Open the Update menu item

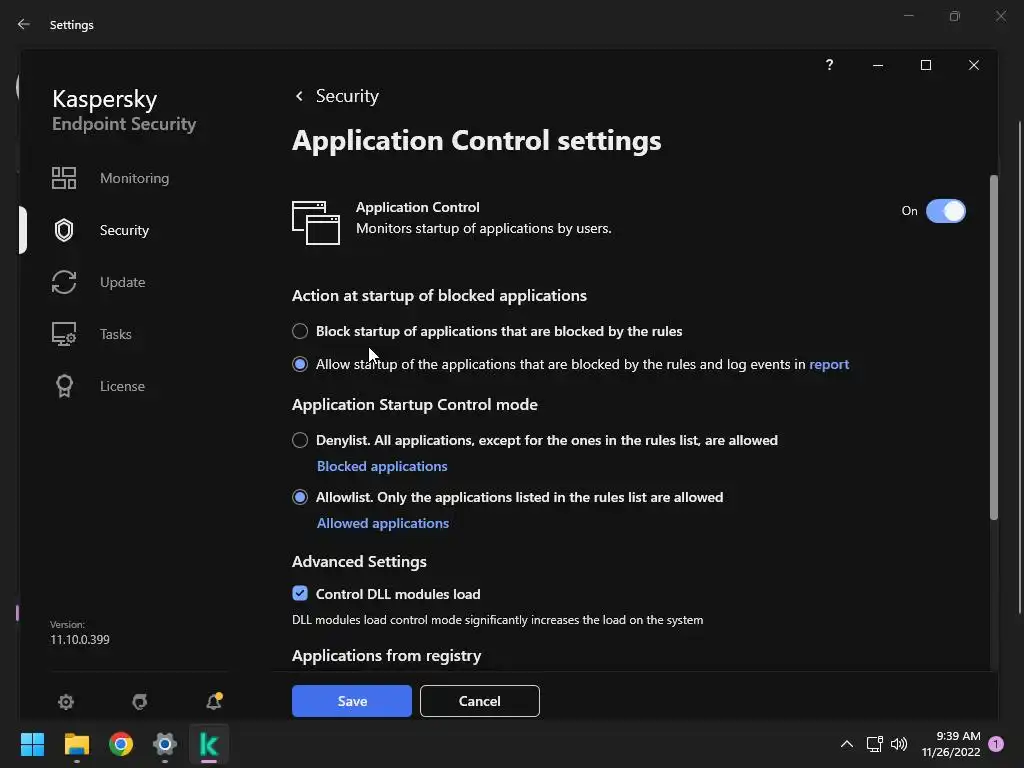pyautogui.click(x=123, y=282)
